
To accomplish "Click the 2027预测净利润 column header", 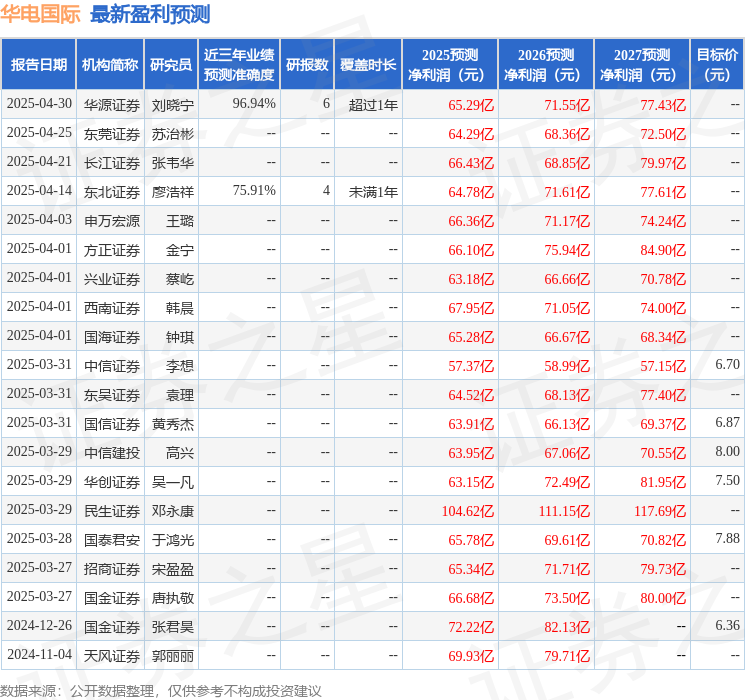I will [x=642, y=65].
